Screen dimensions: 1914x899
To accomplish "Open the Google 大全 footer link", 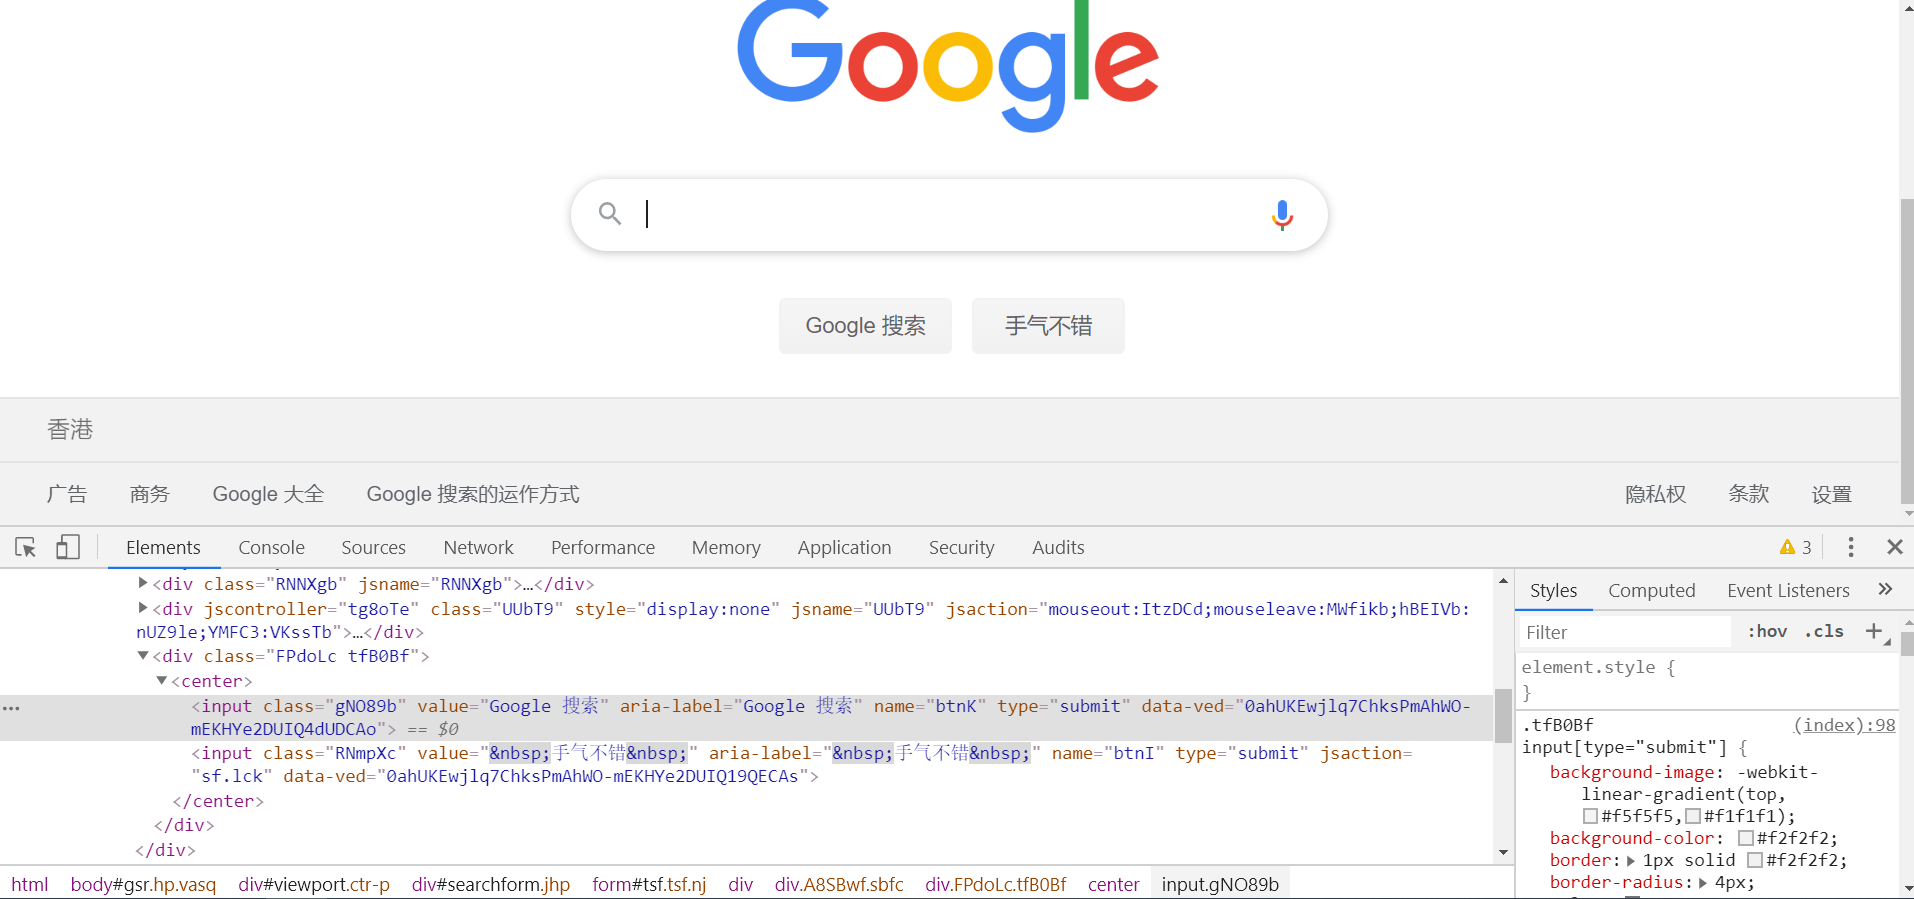I will (268, 494).
